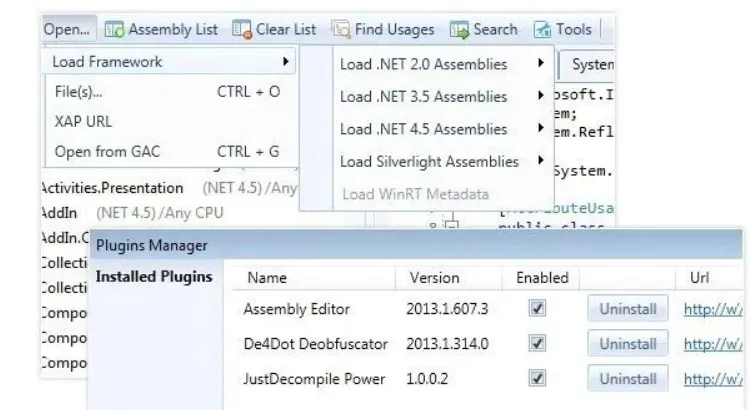Expand .NET 2.0 Assemblies submenu arrow

(x=540, y=63)
